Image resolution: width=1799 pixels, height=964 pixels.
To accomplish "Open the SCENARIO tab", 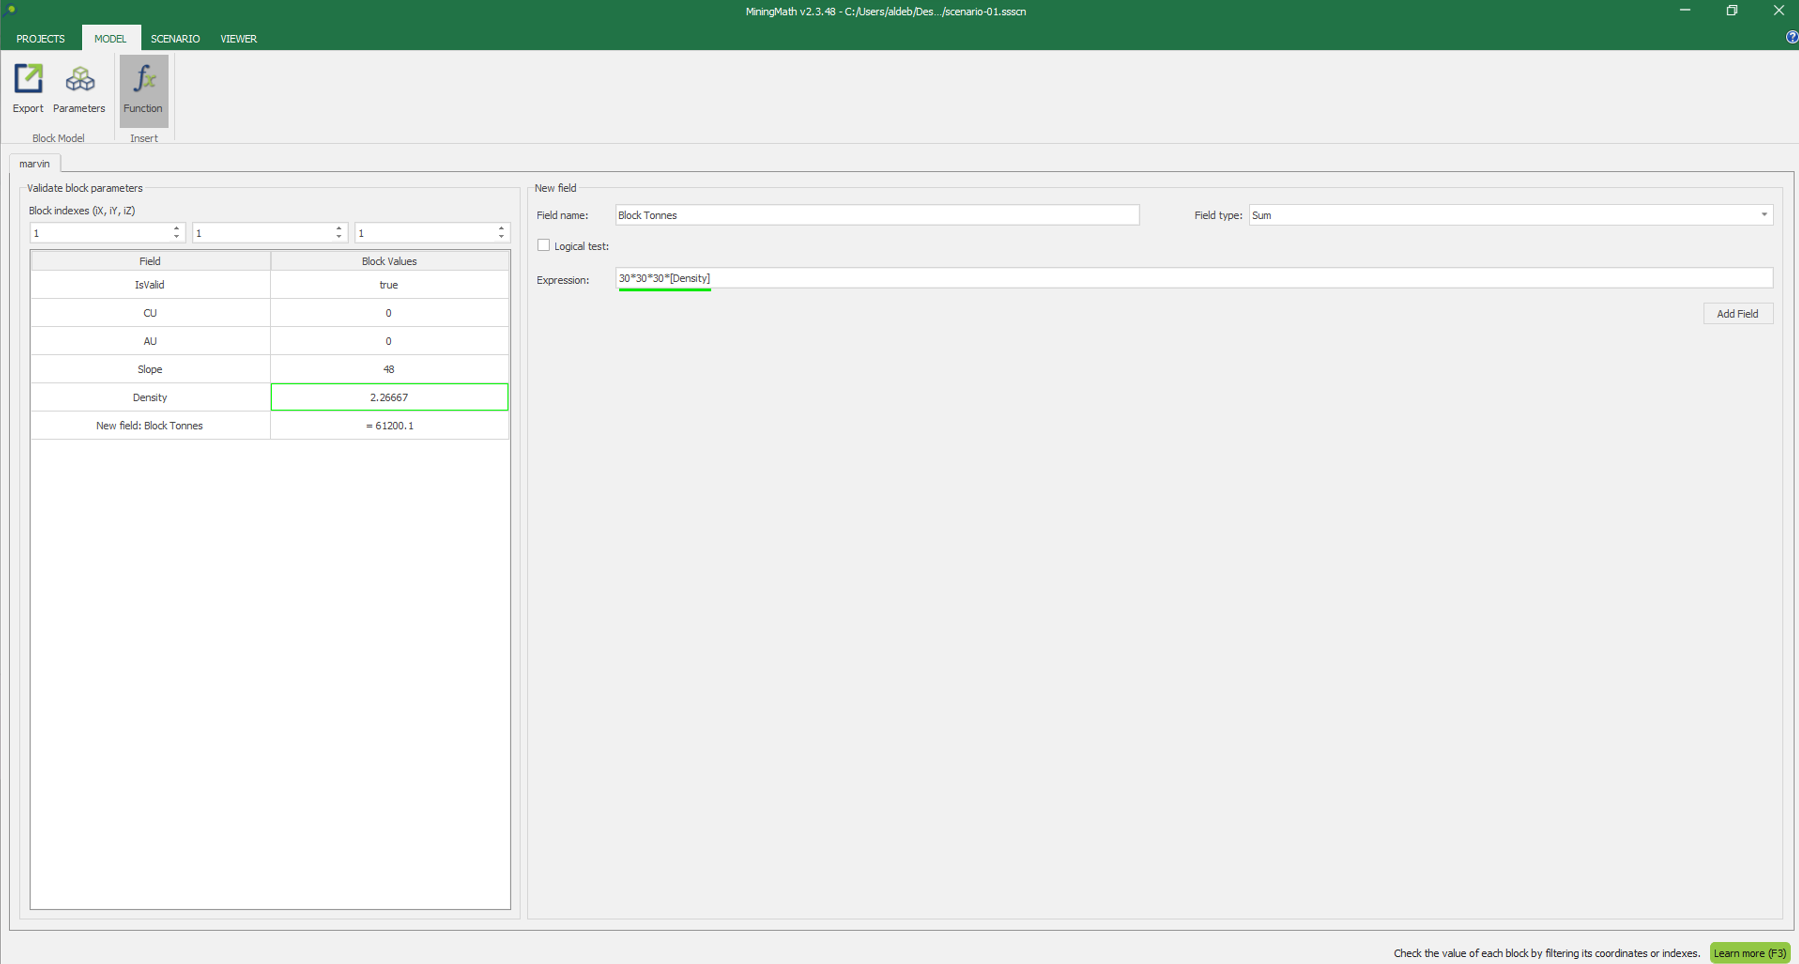I will [x=175, y=39].
